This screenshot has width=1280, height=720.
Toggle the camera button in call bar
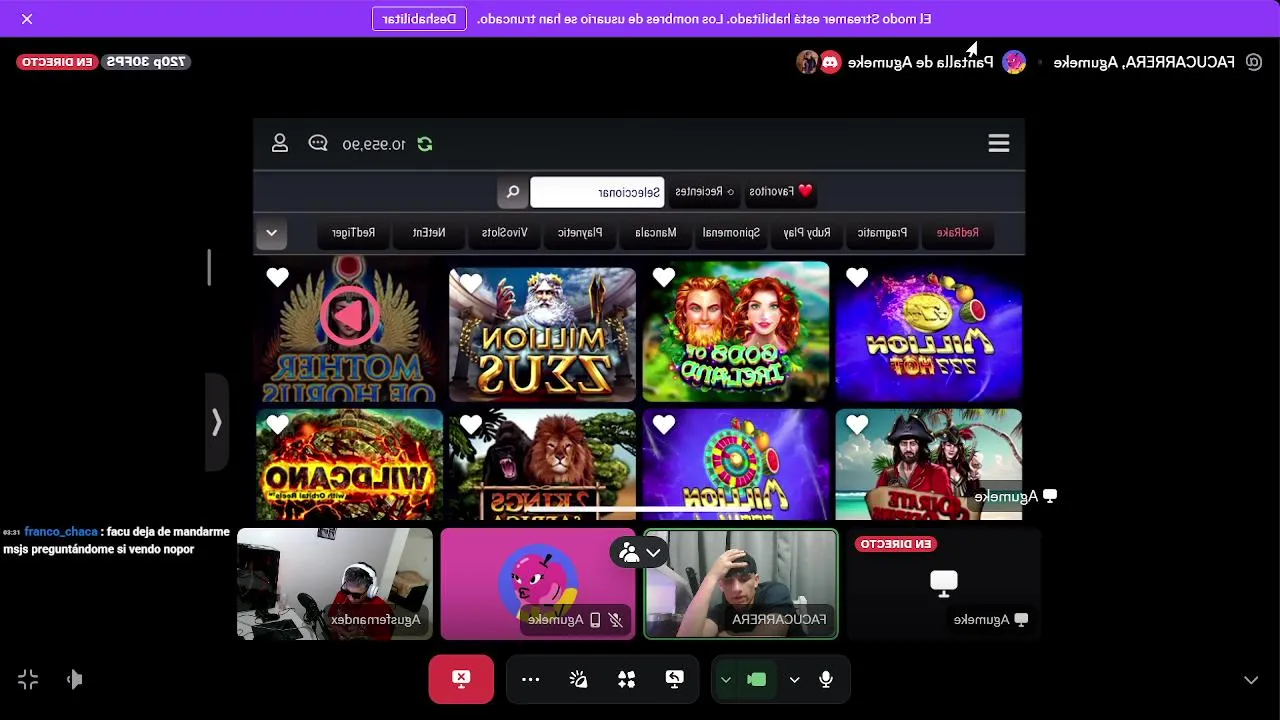(757, 680)
